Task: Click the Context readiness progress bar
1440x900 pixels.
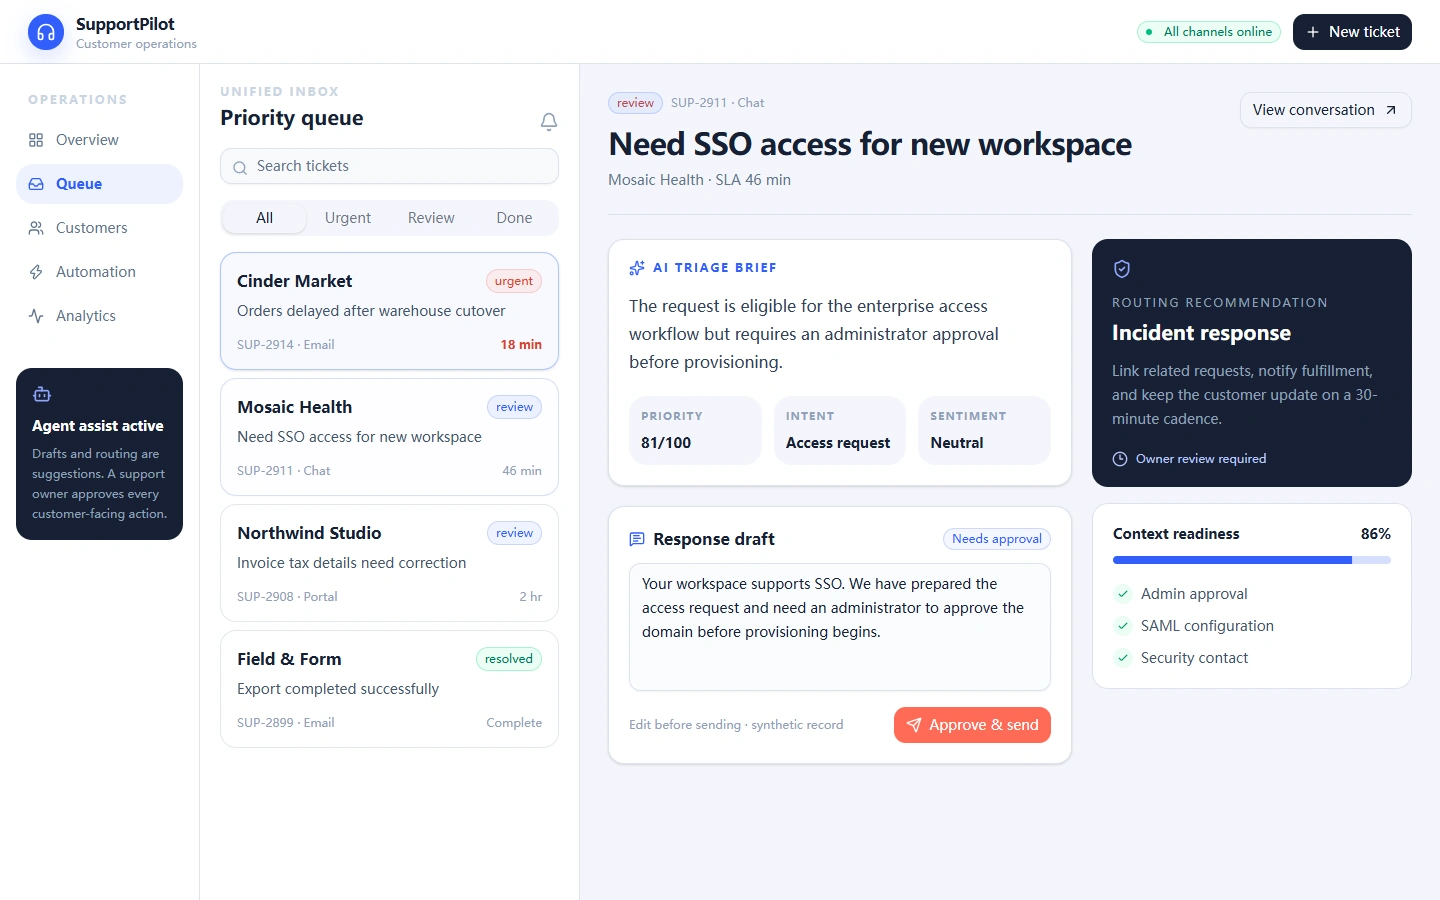Action: (x=1252, y=560)
